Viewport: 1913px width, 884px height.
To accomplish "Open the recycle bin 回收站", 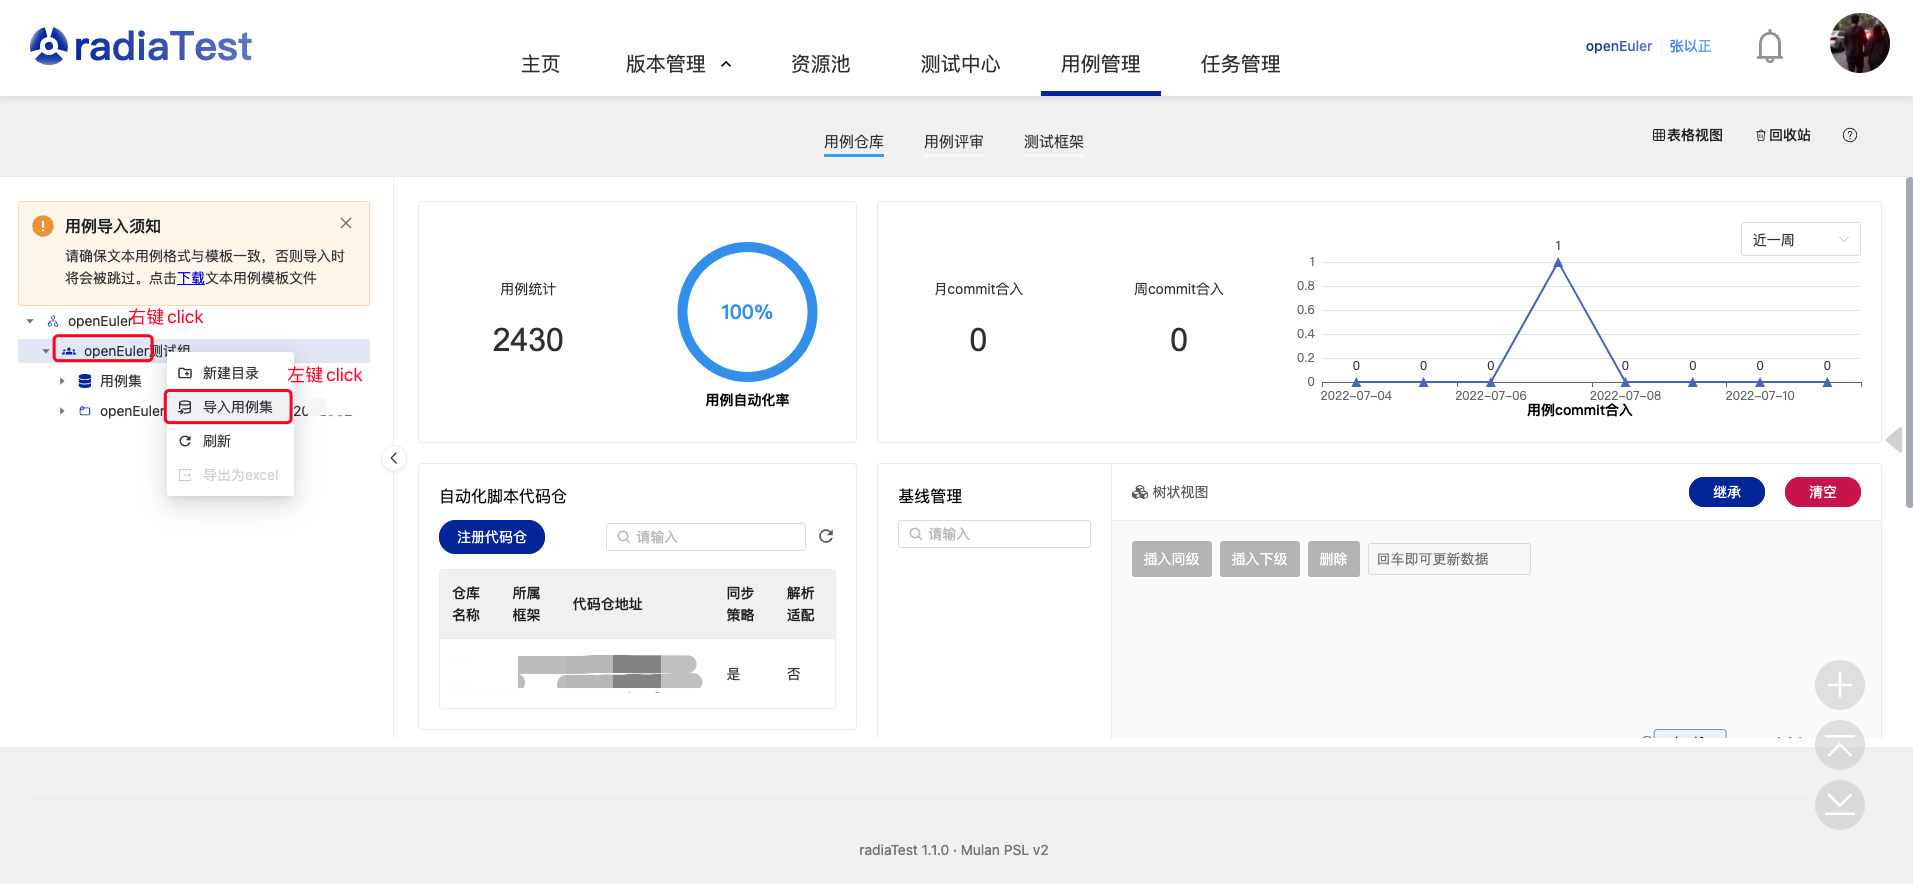I will tap(1783, 135).
